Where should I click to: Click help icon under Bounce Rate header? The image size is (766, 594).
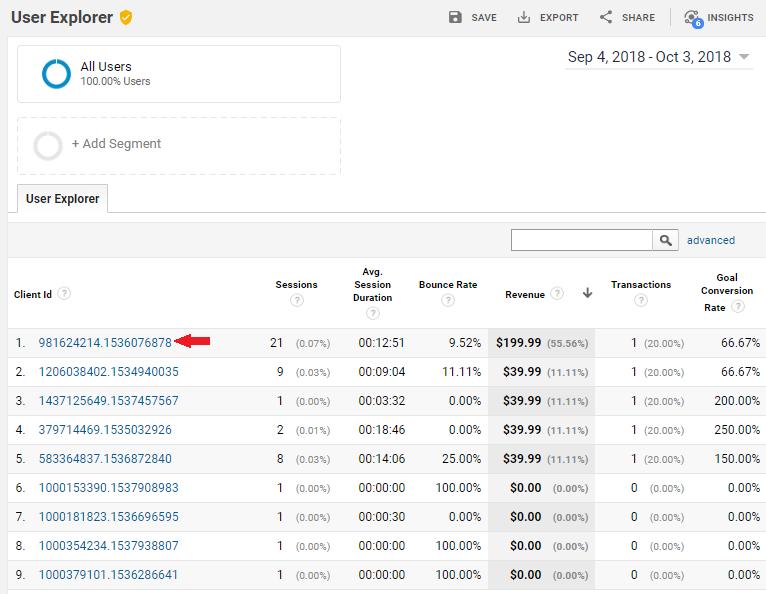[448, 300]
